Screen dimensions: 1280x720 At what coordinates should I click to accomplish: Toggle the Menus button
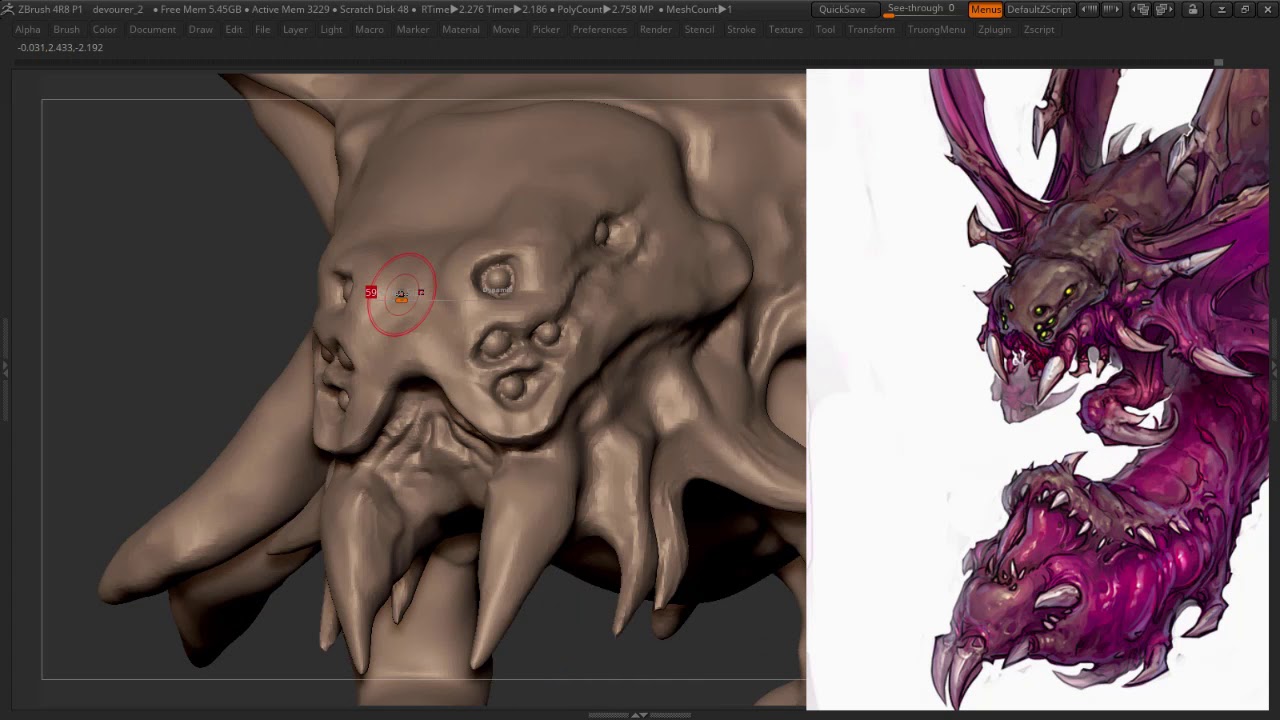pos(985,9)
